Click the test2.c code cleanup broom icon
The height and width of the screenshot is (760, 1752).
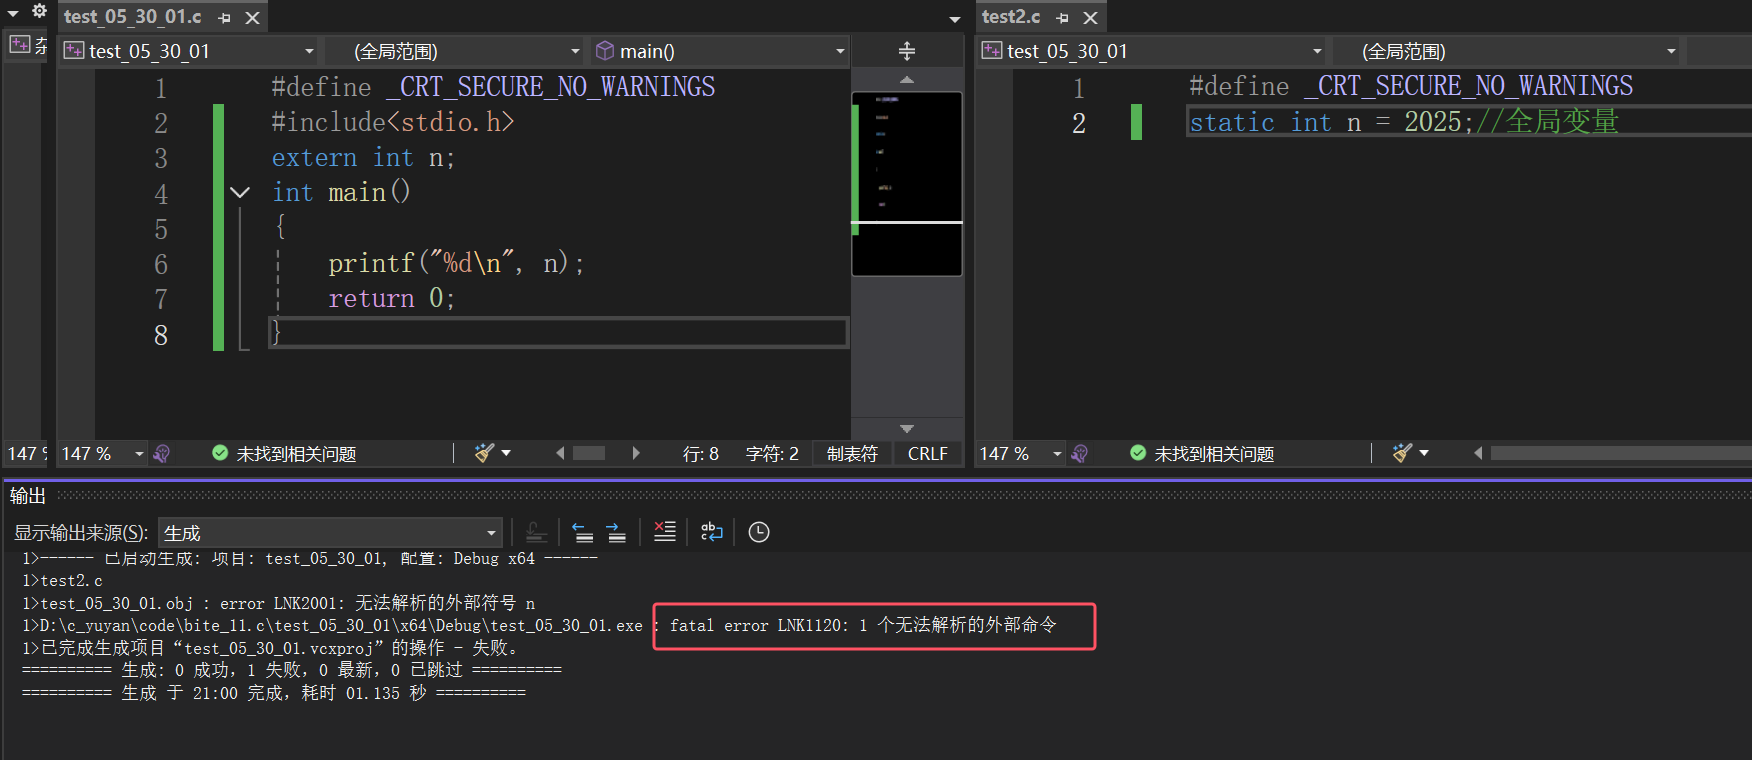coord(1402,454)
